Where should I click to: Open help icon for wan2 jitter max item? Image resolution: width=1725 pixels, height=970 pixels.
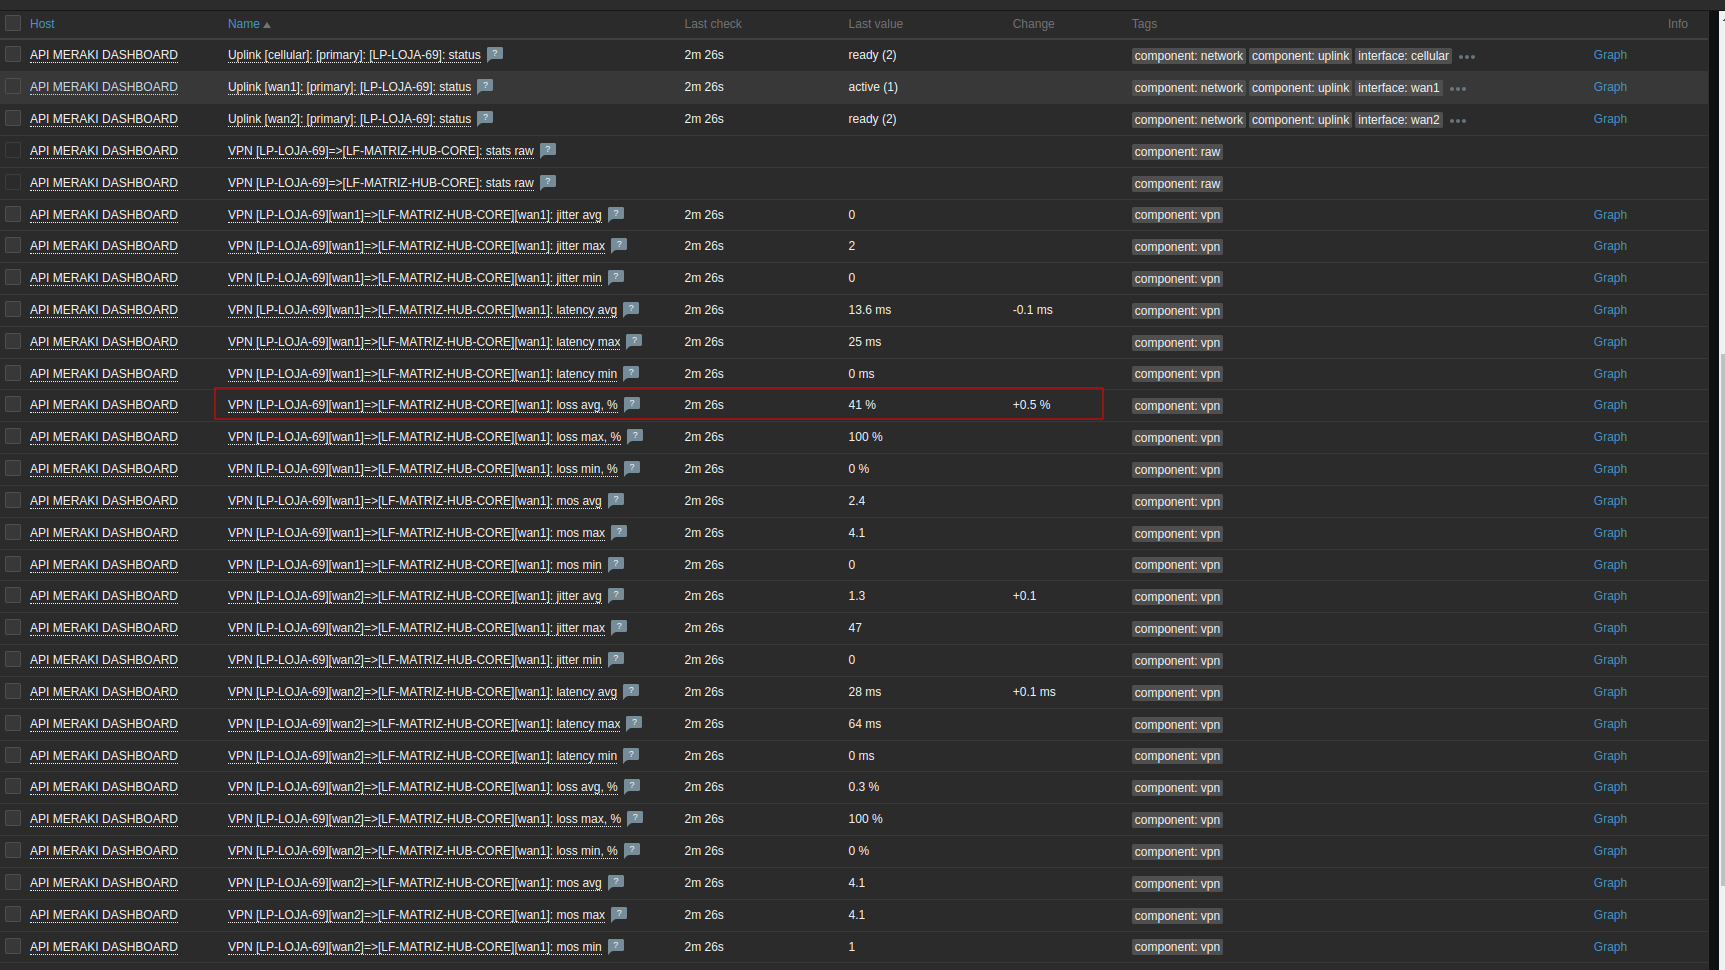619,627
